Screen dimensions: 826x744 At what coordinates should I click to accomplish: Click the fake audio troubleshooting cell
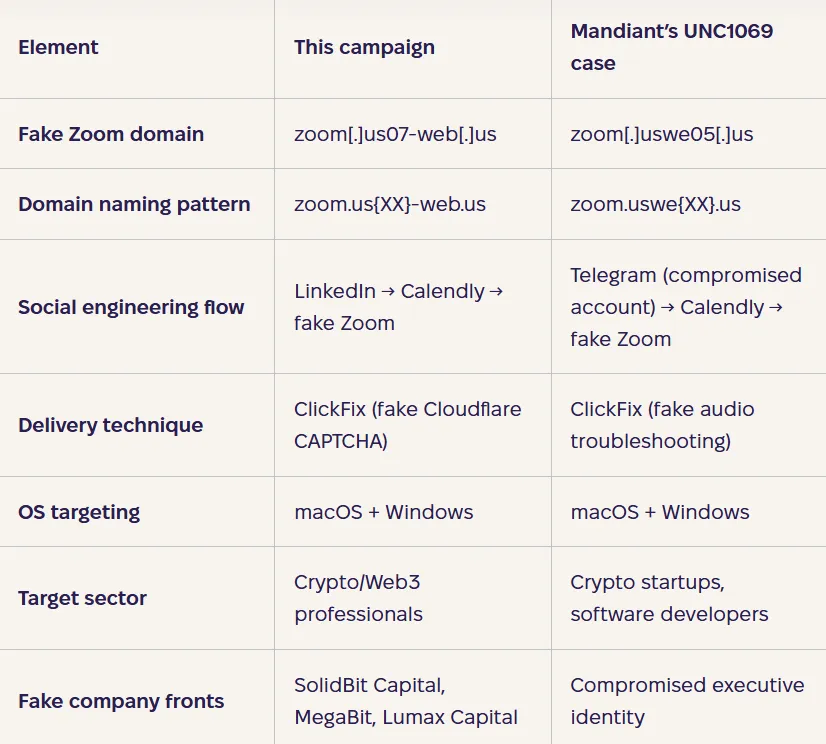[x=663, y=425]
